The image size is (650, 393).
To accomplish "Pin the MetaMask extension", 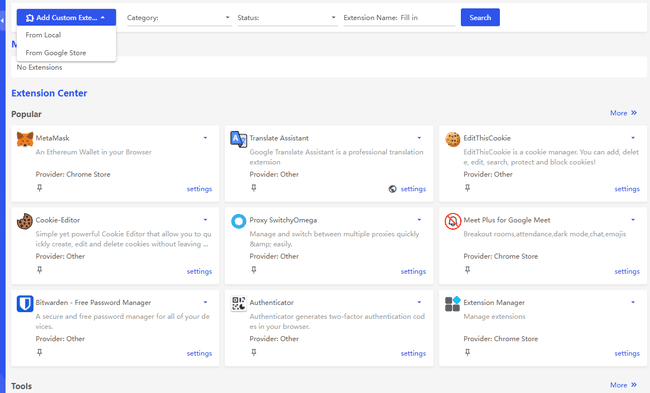I will 39,188.
